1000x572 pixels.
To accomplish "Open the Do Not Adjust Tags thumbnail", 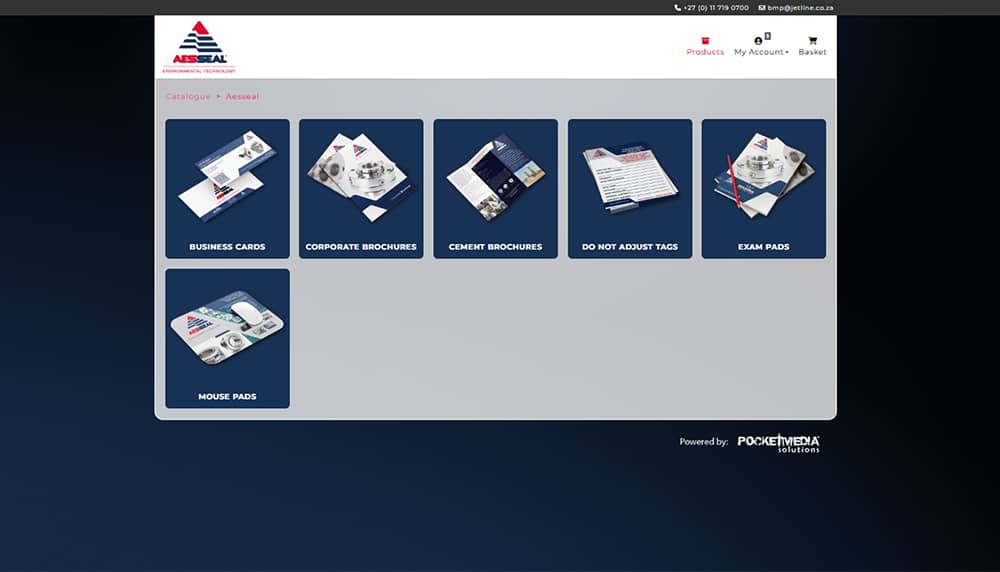I will point(629,178).
